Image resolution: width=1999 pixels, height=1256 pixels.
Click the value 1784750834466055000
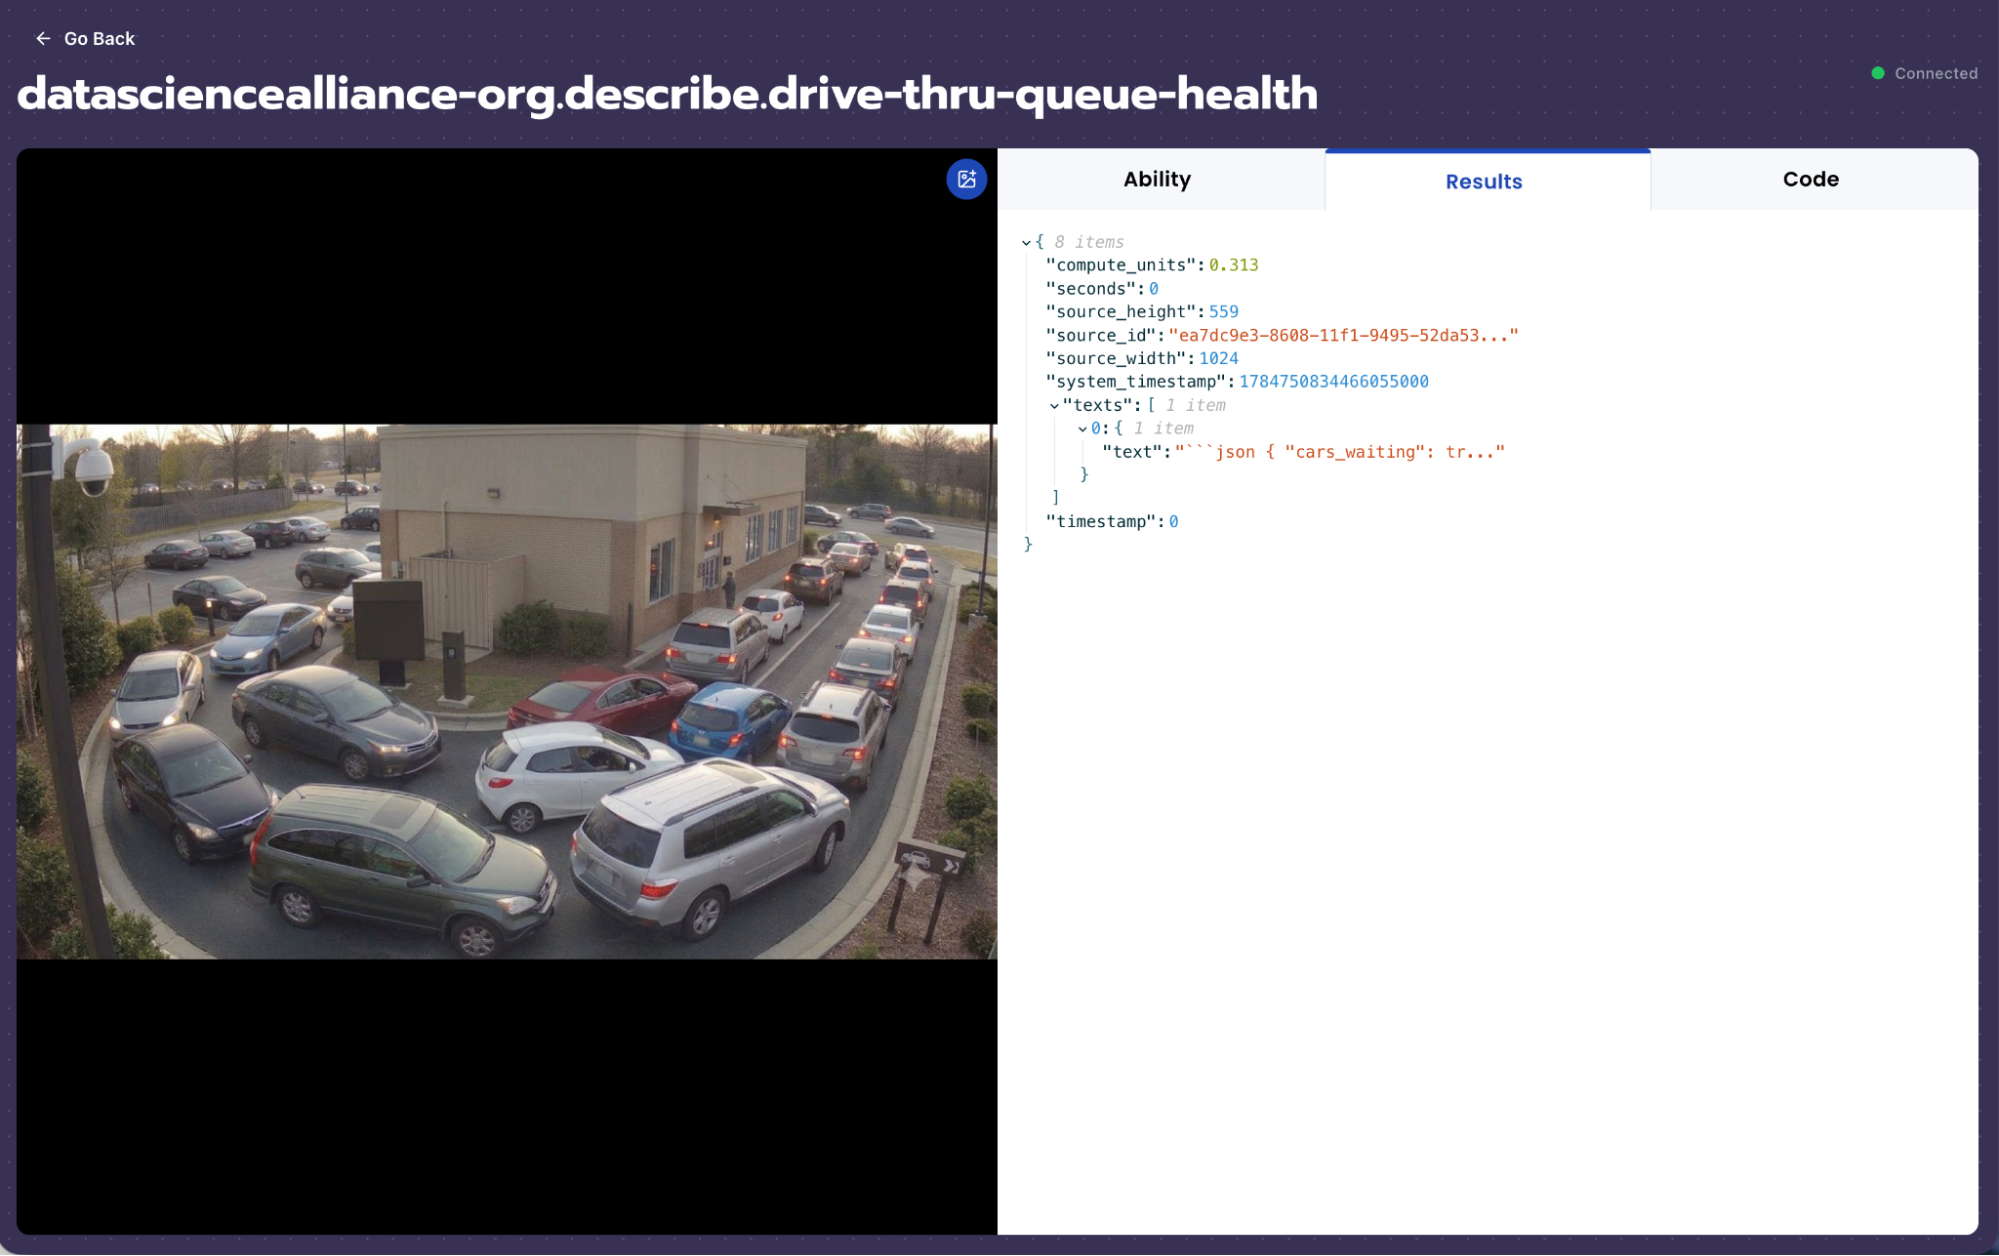tap(1333, 382)
